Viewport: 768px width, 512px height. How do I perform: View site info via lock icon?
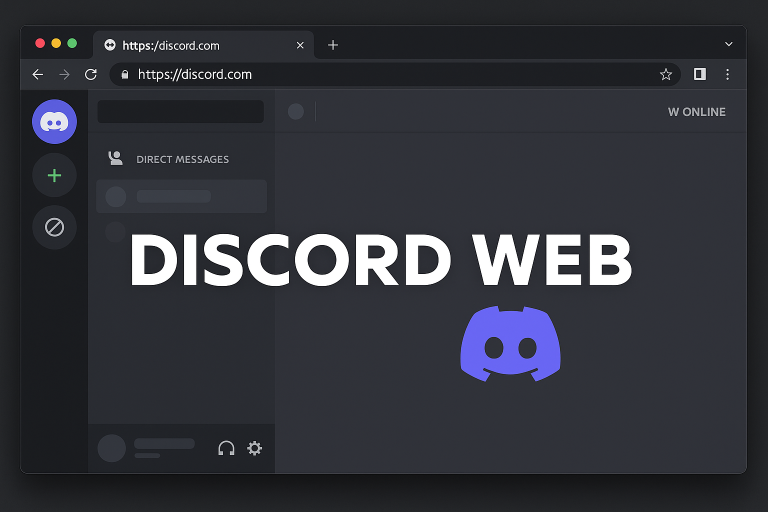tap(125, 74)
